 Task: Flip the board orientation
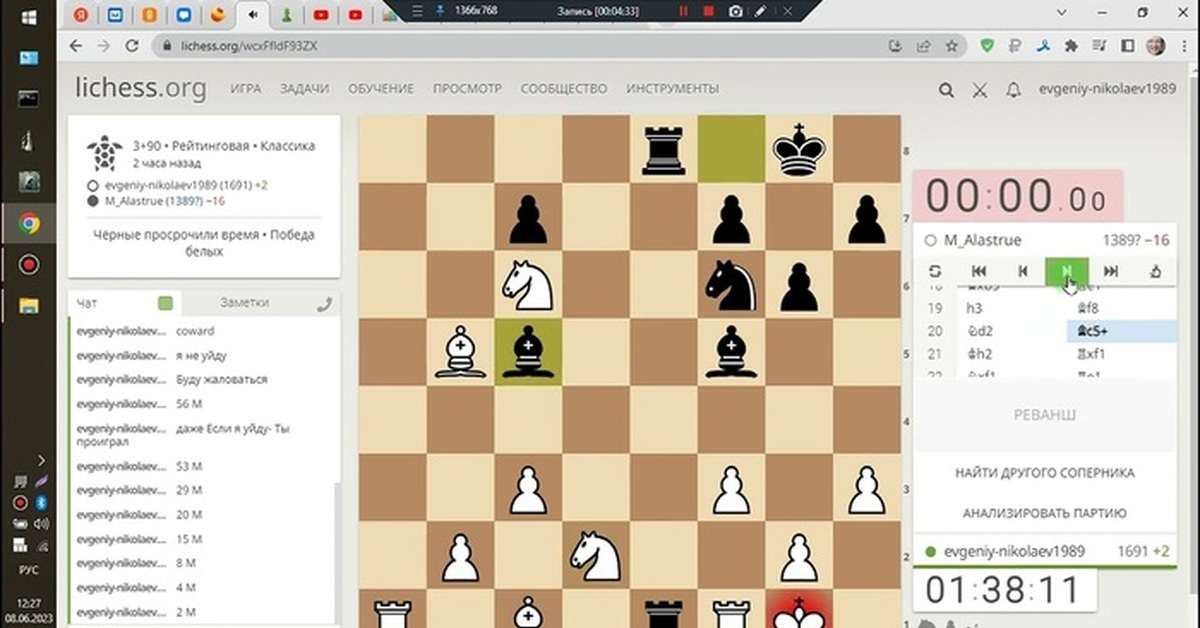tap(935, 271)
